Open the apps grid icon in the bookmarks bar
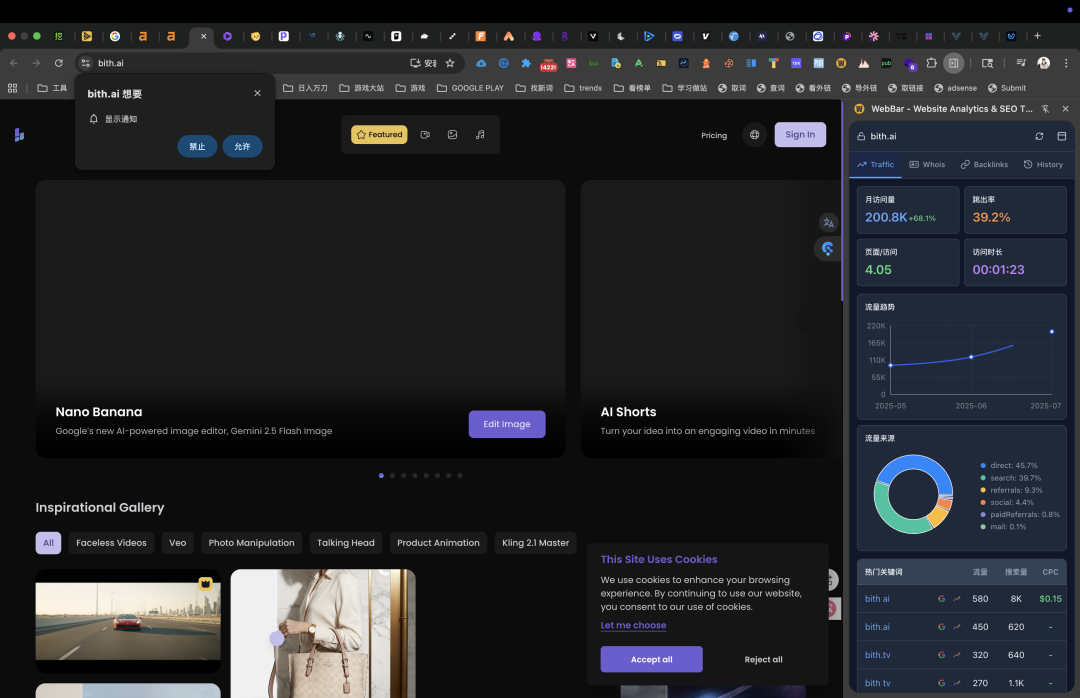Screen dimensions: 1080x698 point(12,88)
